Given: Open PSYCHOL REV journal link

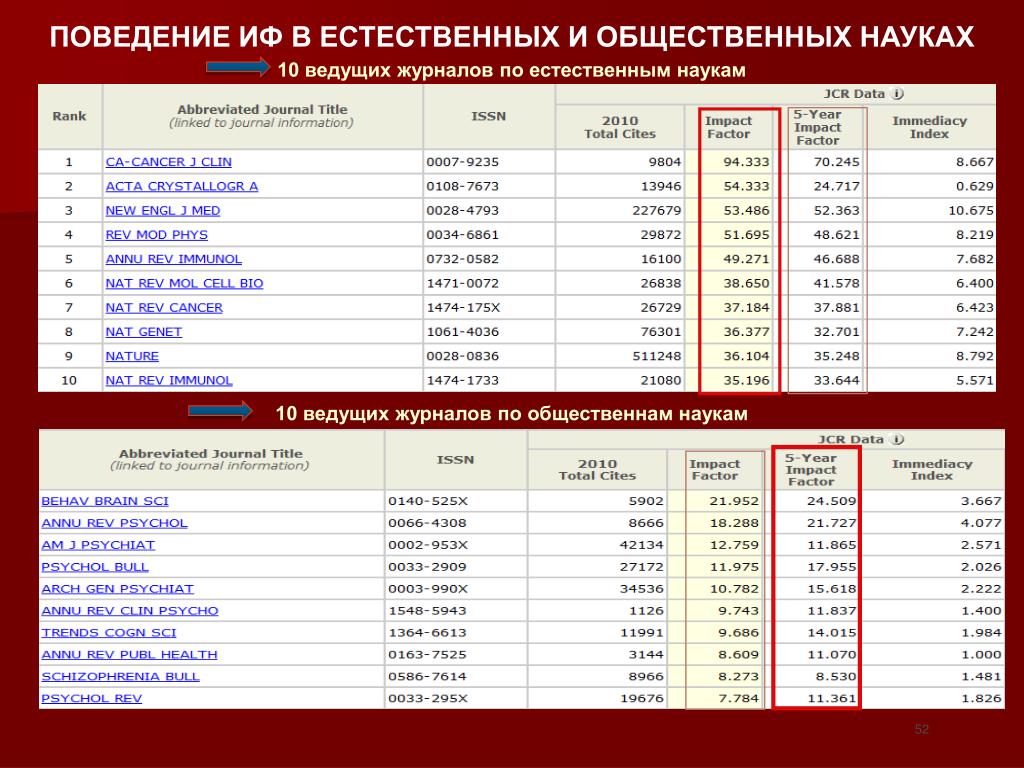Looking at the screenshot, I should [x=91, y=698].
